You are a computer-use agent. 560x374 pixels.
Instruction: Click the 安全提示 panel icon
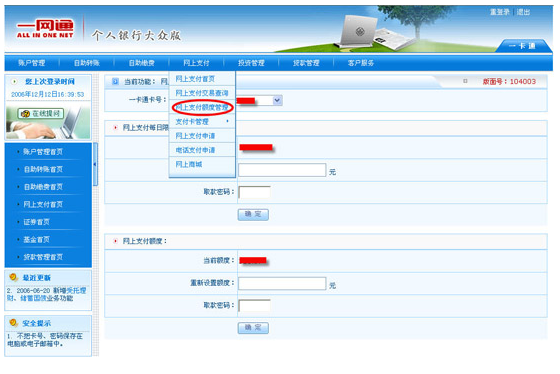[14, 323]
